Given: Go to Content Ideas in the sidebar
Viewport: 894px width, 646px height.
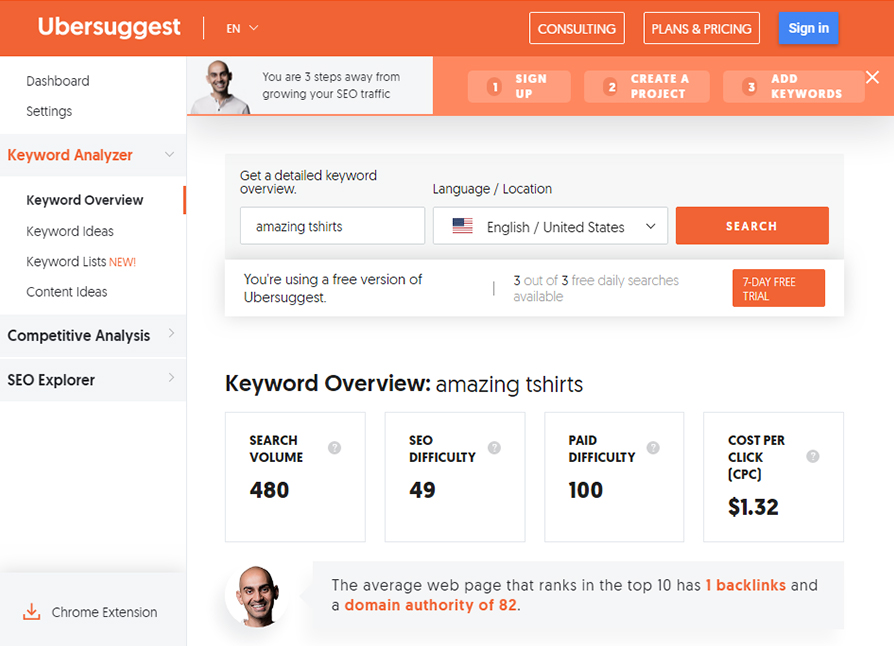Looking at the screenshot, I should 67,292.
